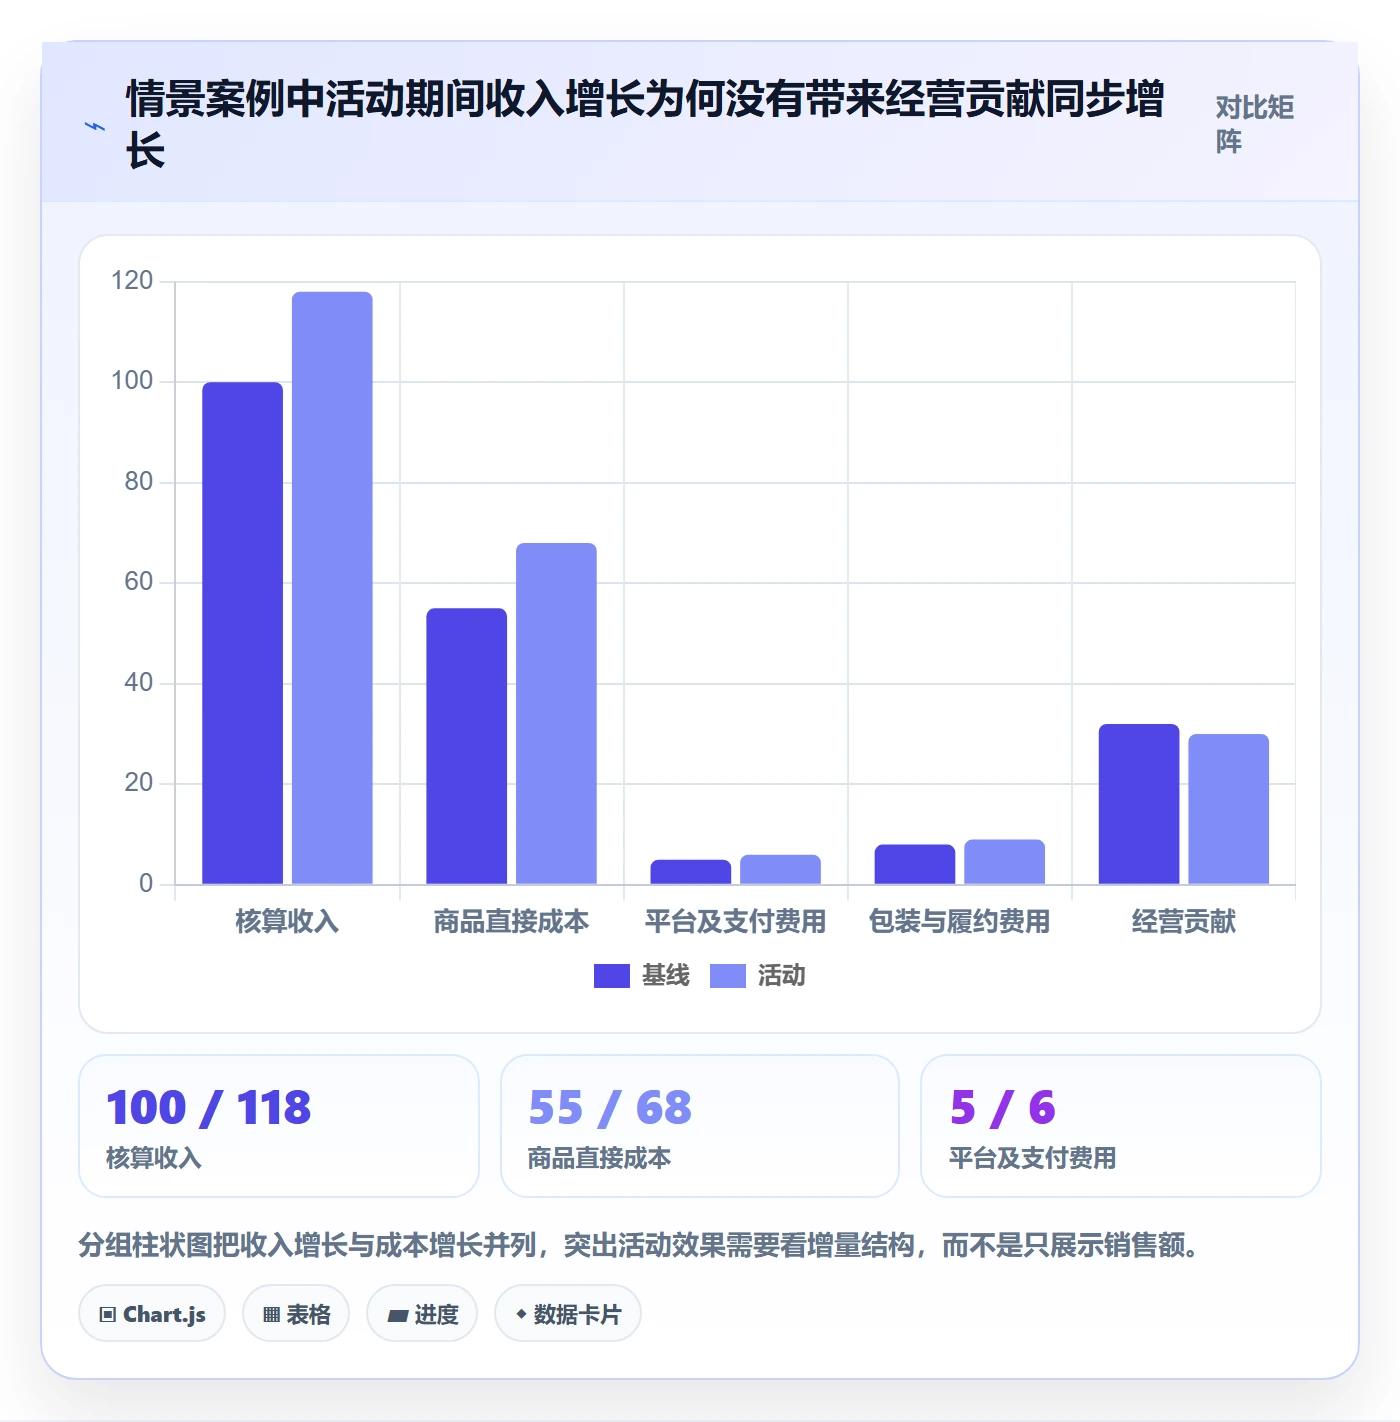Click the 5 / 6 平台及支付费用 data card
The image size is (1400, 1422).
pyautogui.click(x=1121, y=1126)
